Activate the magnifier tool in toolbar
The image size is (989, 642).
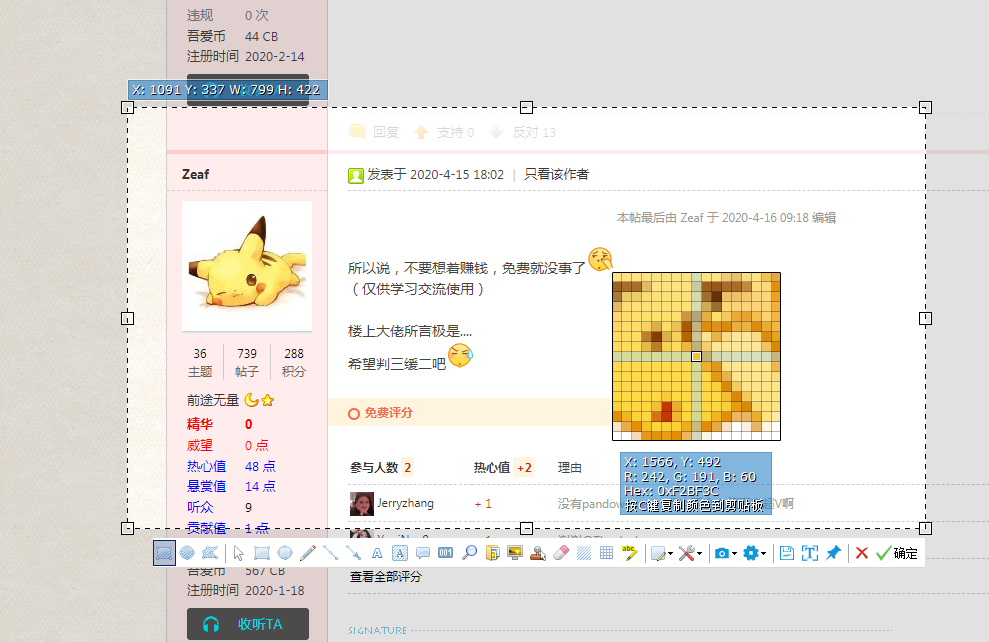click(469, 553)
